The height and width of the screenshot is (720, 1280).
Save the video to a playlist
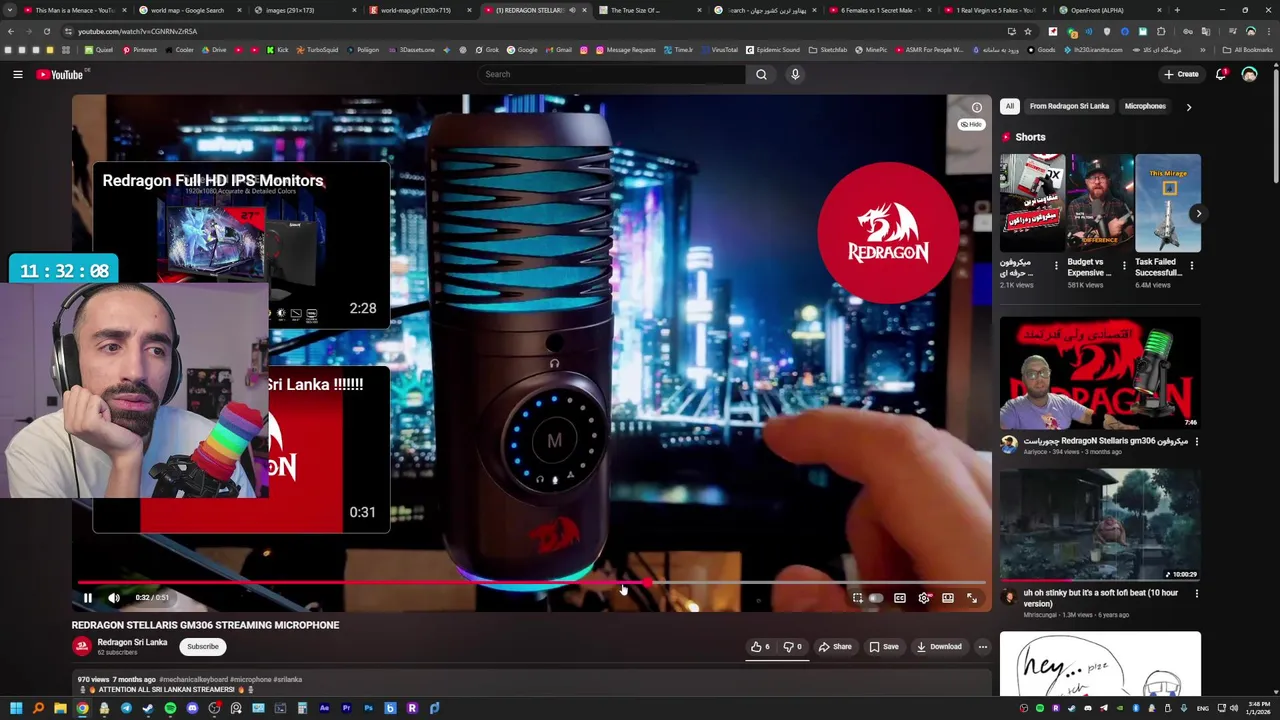[884, 647]
